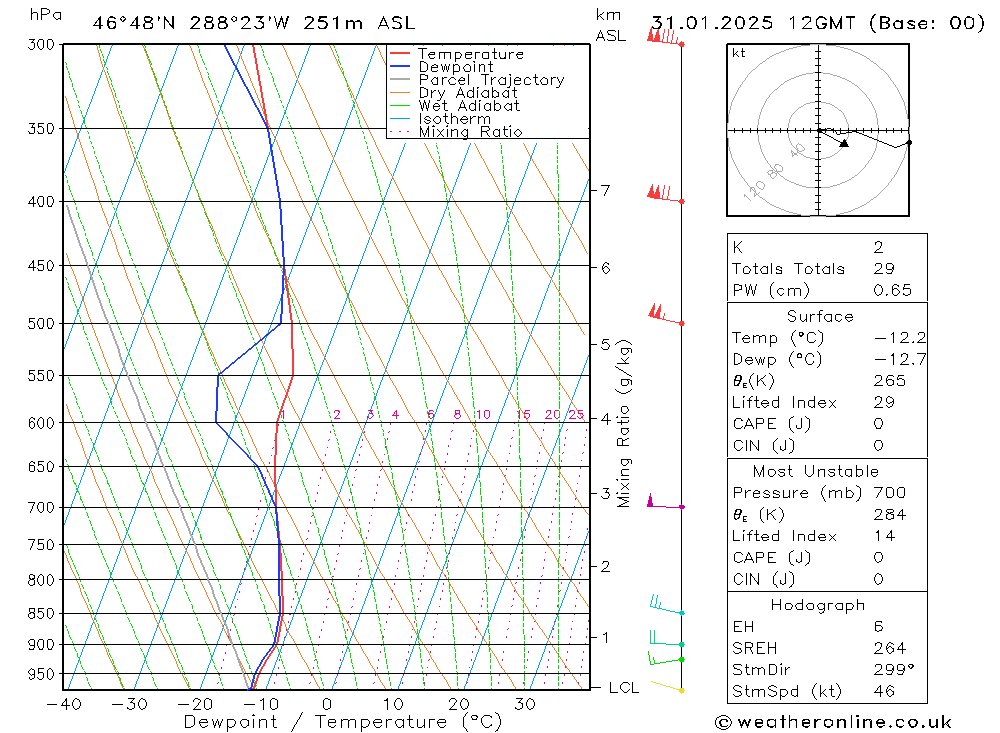Click the PW (cm) value 0.65
The height and width of the screenshot is (733, 1000).
click(x=892, y=290)
